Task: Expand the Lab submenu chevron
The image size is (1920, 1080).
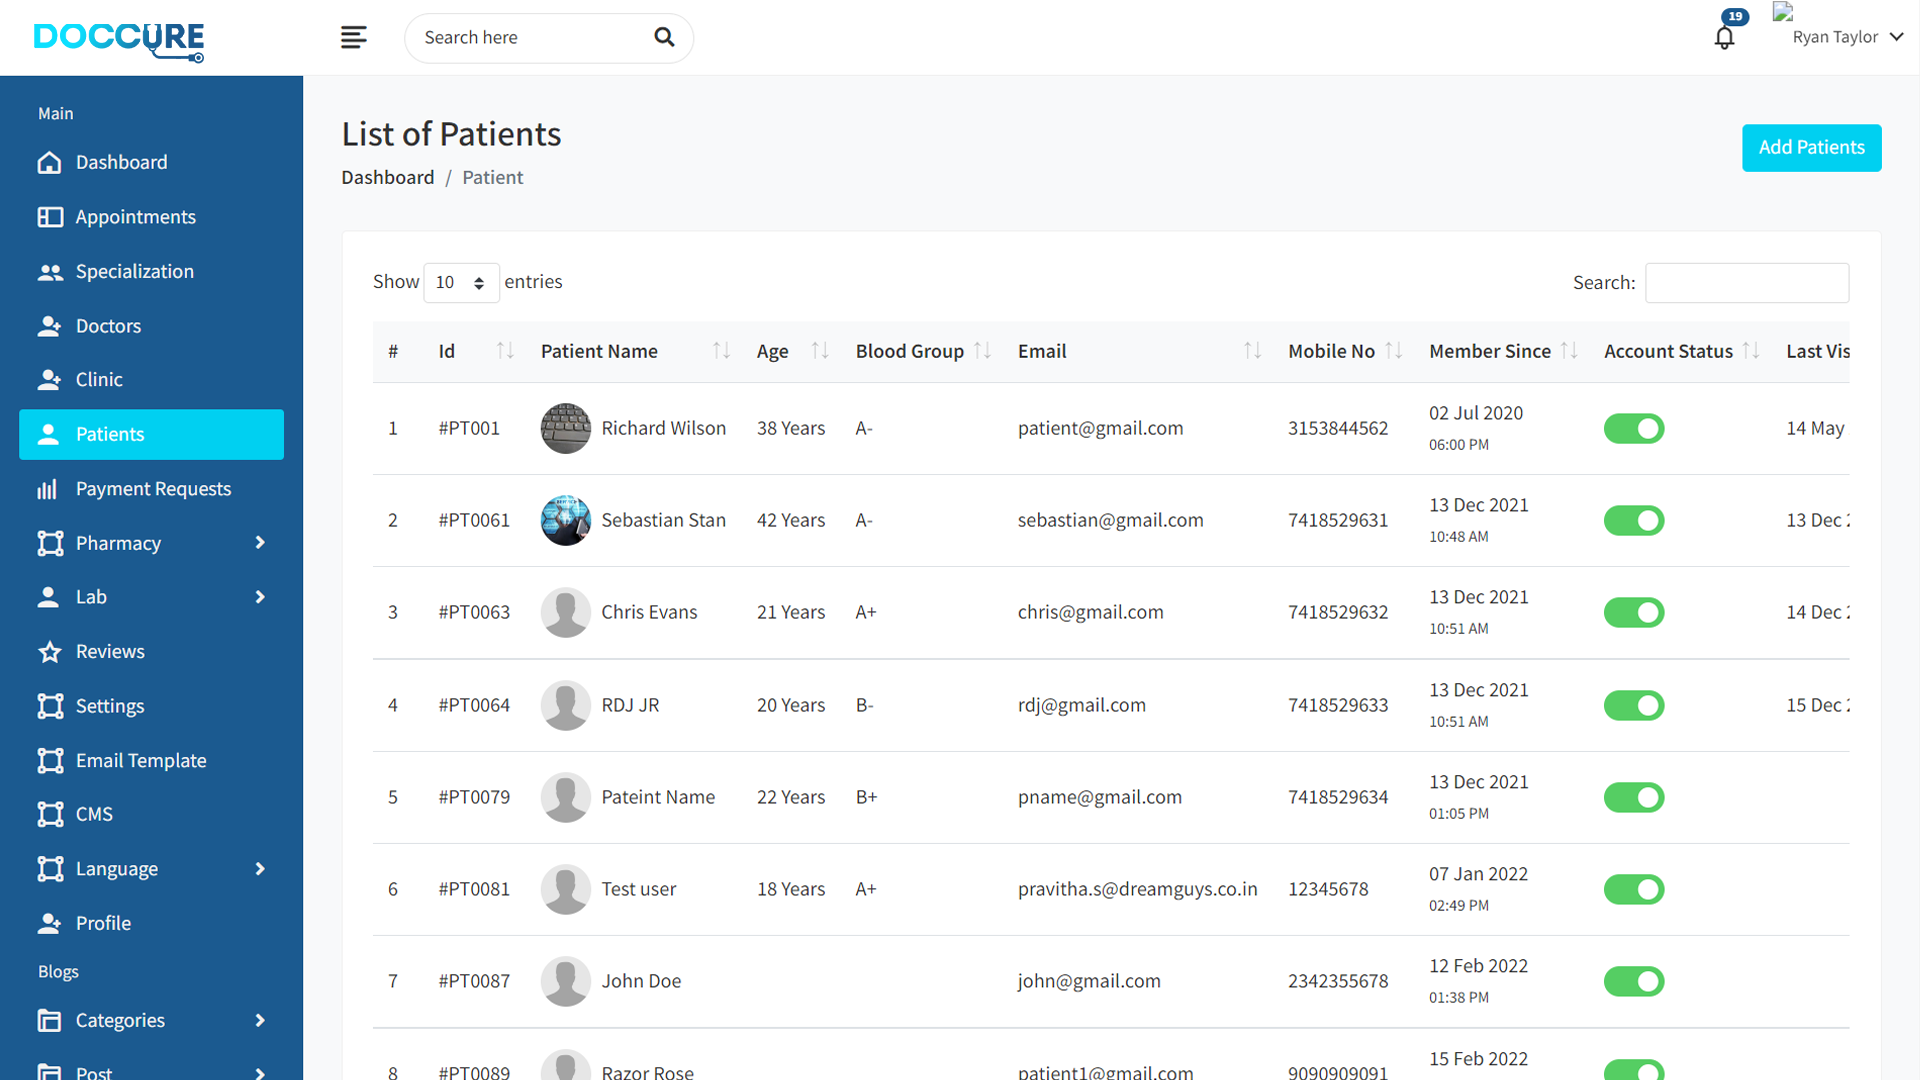Action: click(260, 597)
